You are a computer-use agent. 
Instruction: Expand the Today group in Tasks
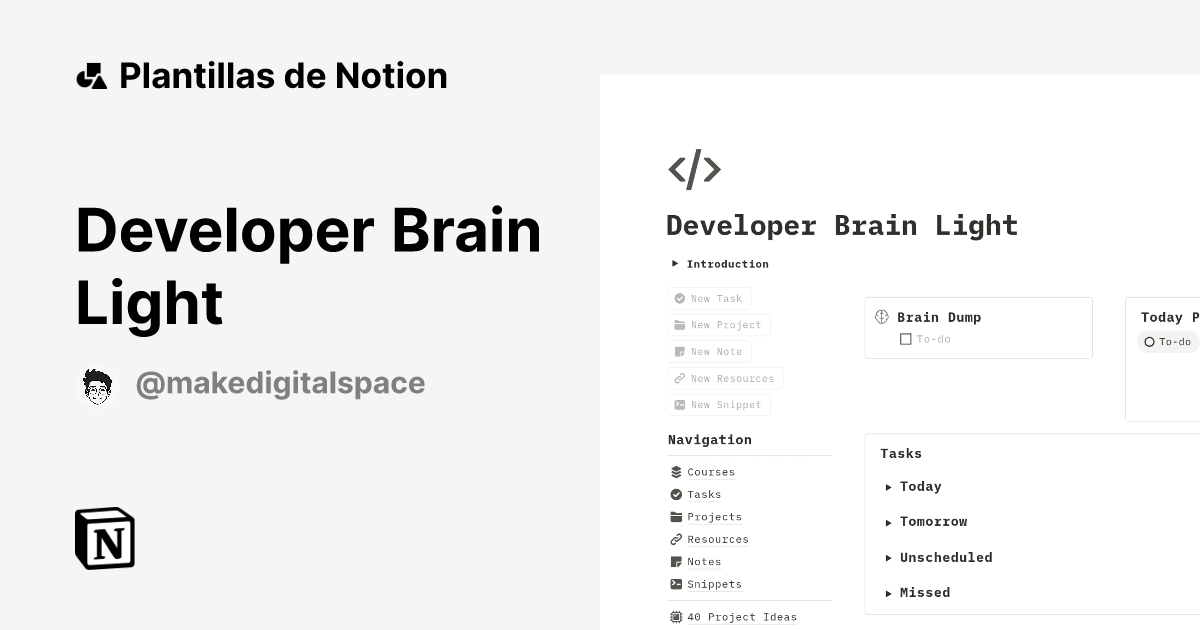pos(888,487)
